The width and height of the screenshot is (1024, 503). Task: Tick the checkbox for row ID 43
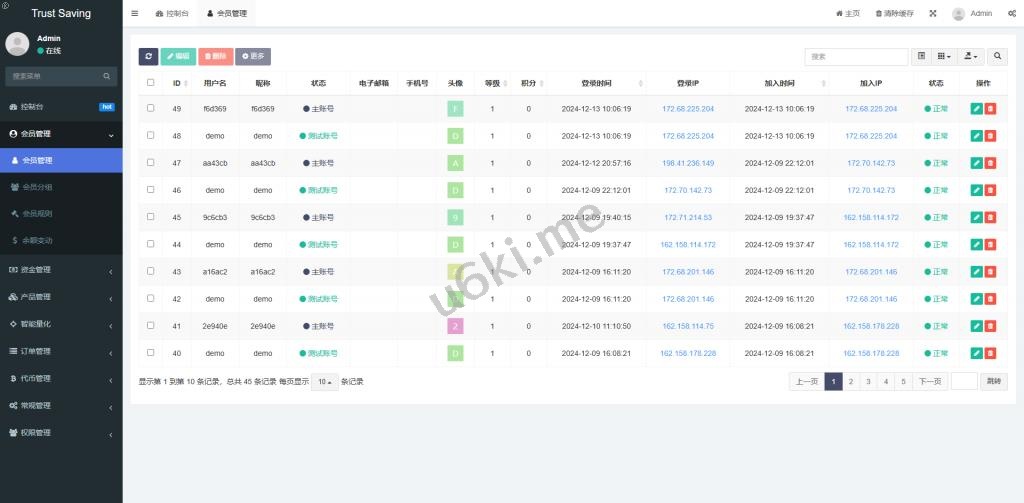tap(151, 271)
